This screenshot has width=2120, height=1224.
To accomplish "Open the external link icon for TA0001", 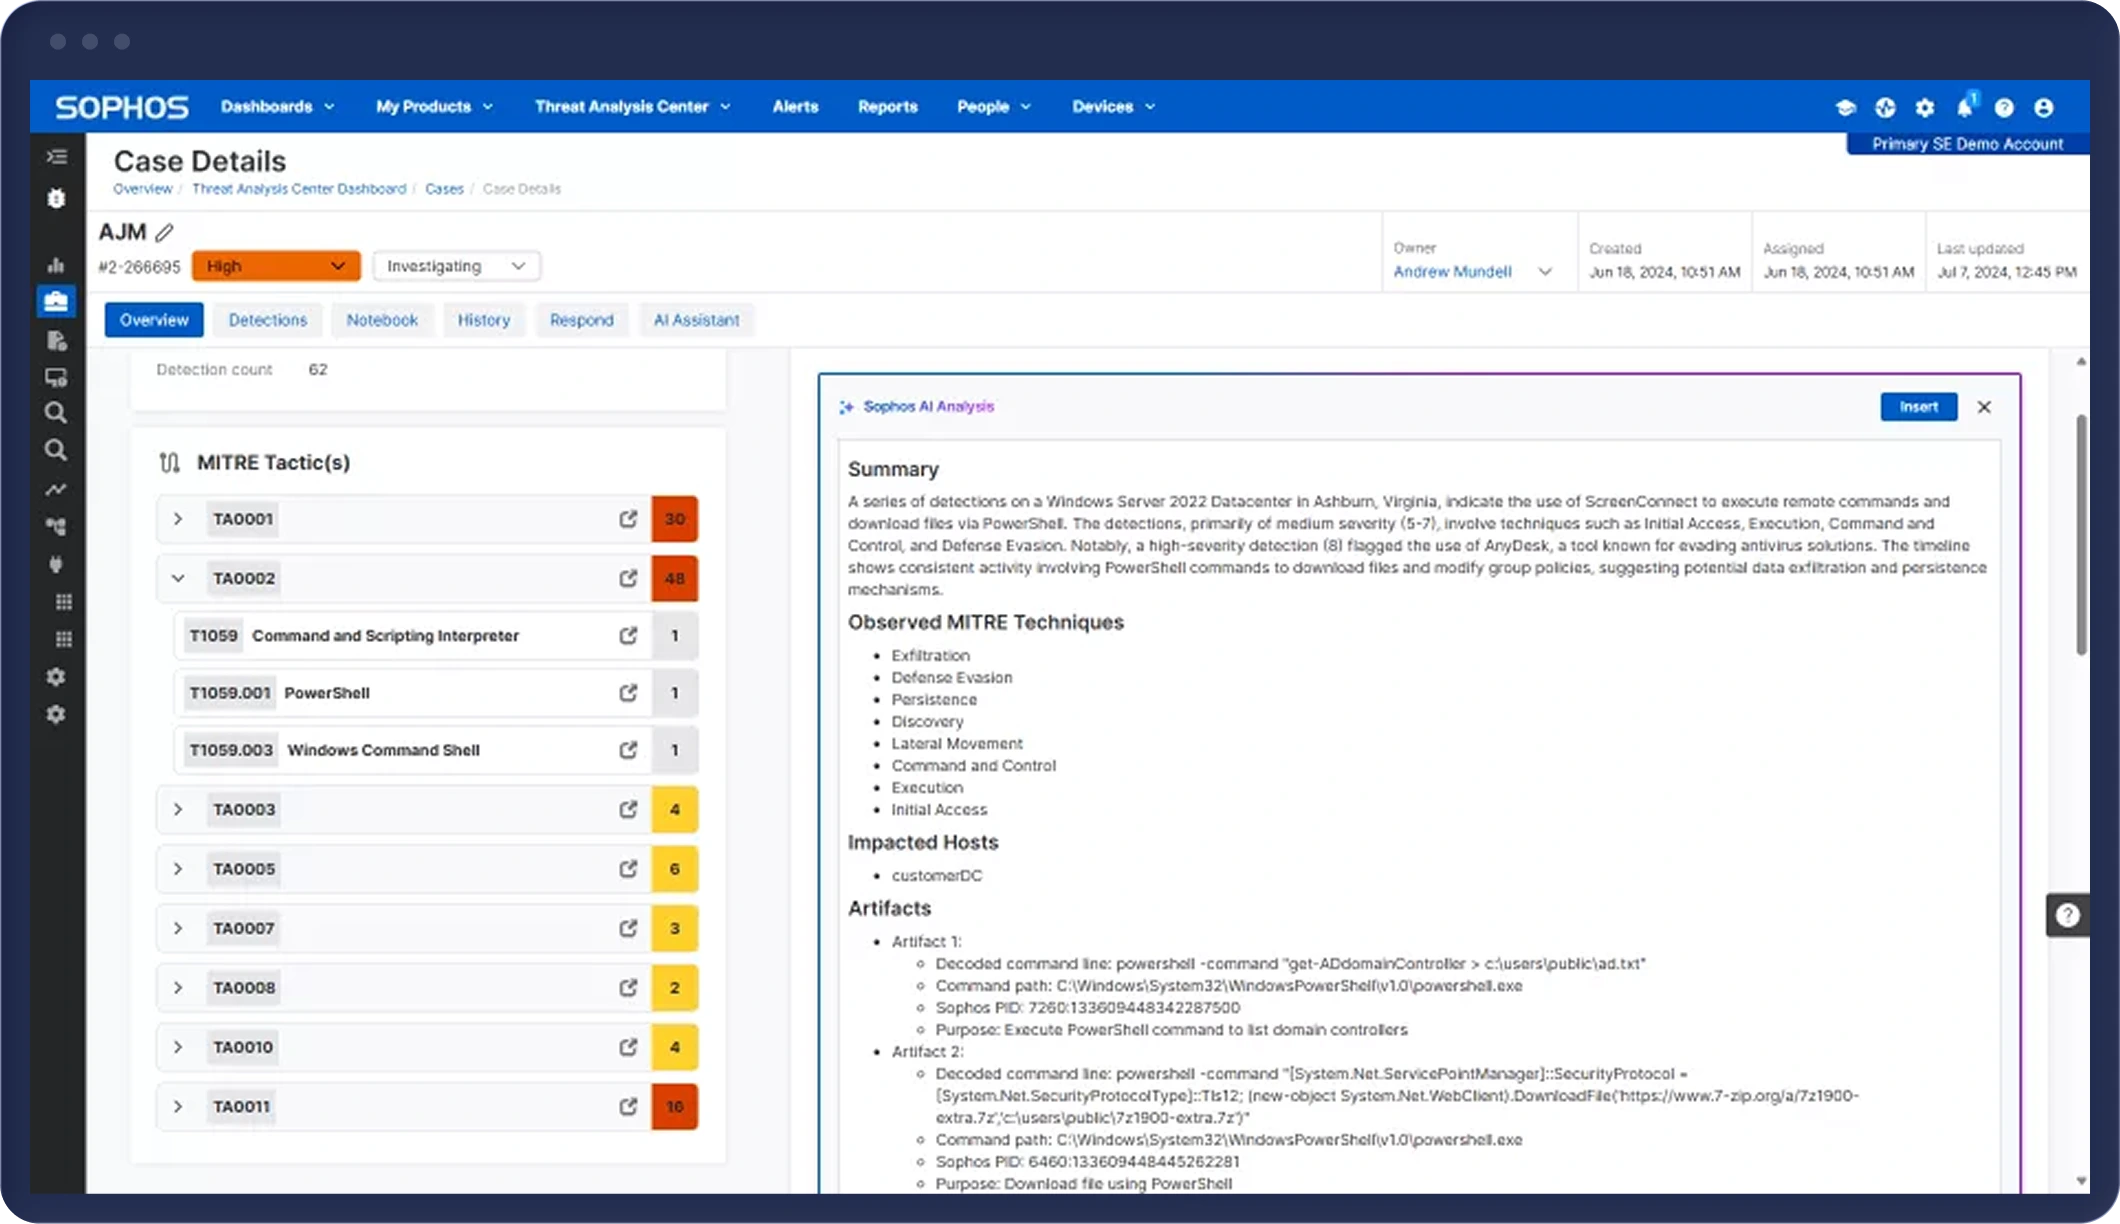I will [x=628, y=519].
